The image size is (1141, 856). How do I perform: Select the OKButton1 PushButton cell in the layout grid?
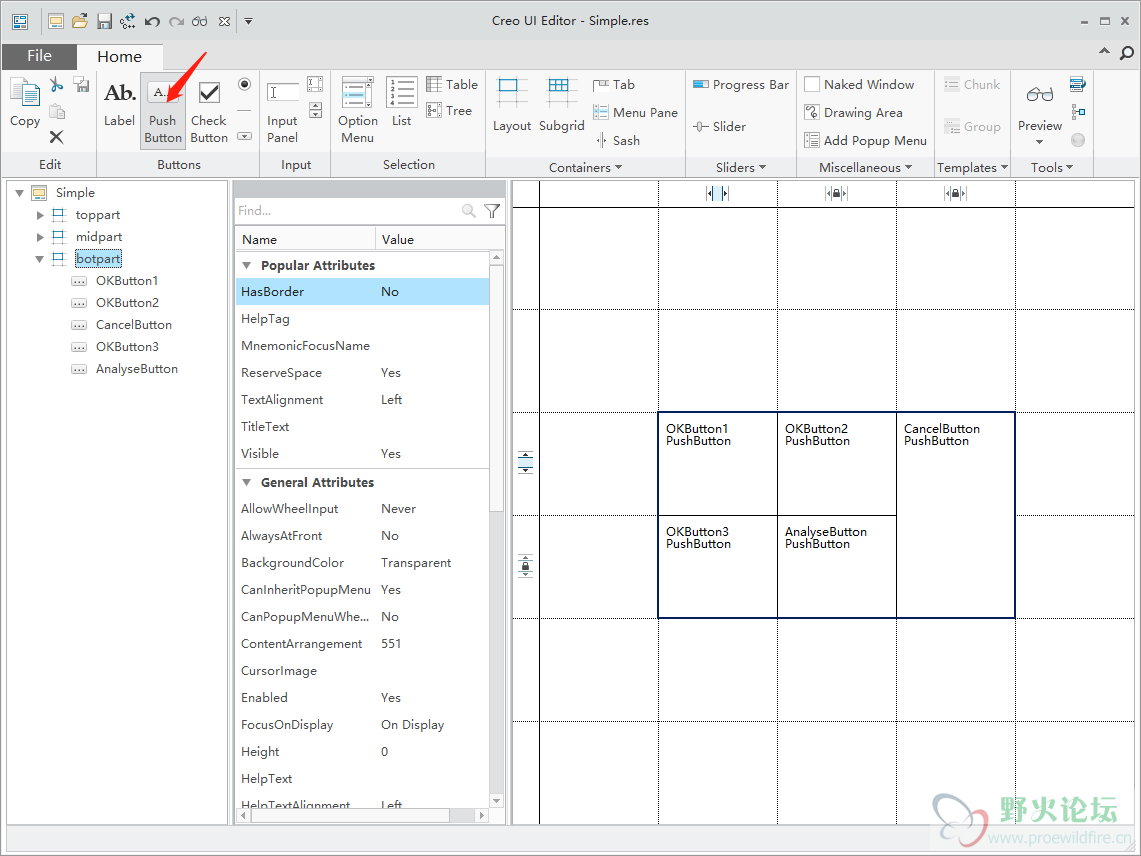coord(717,464)
